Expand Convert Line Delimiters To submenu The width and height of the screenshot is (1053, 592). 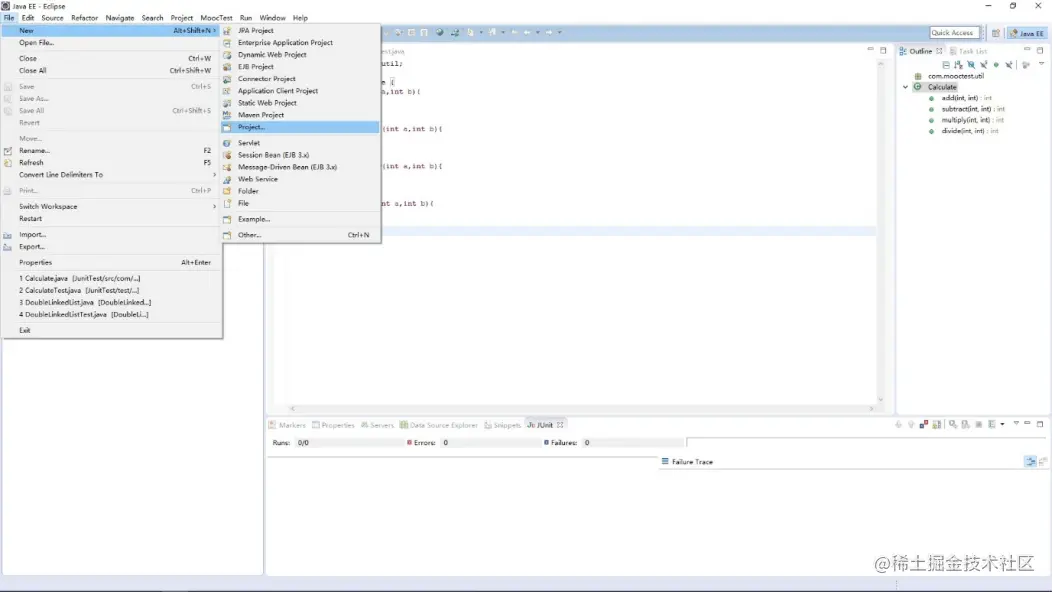pos(111,175)
